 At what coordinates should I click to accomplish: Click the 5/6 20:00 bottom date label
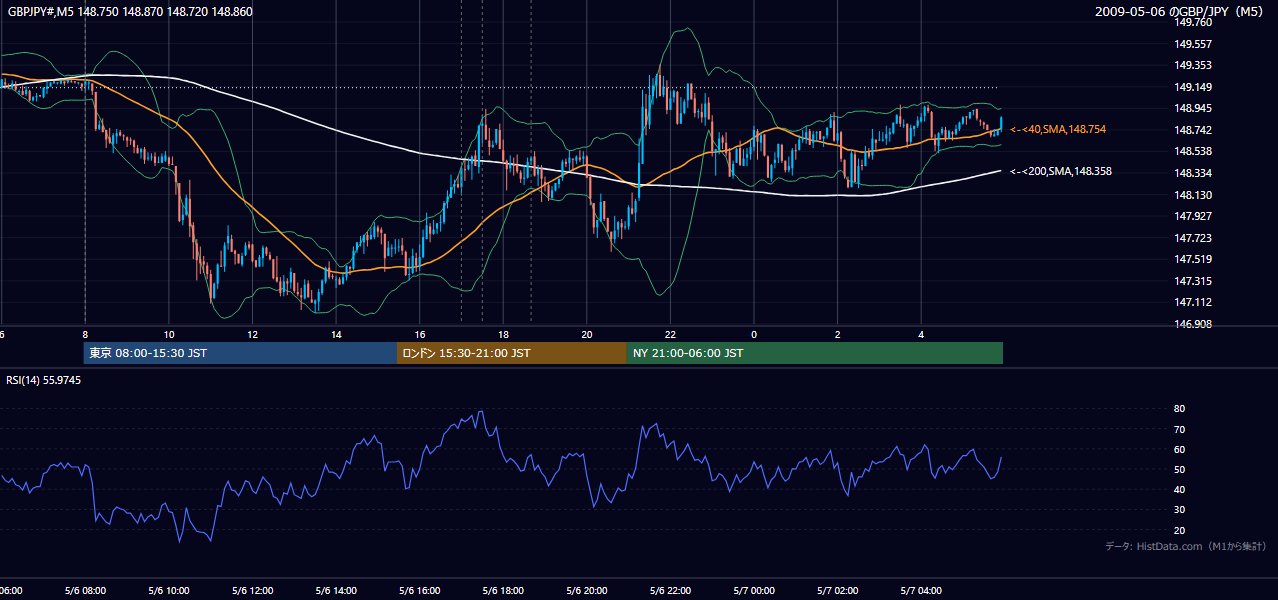[587, 591]
